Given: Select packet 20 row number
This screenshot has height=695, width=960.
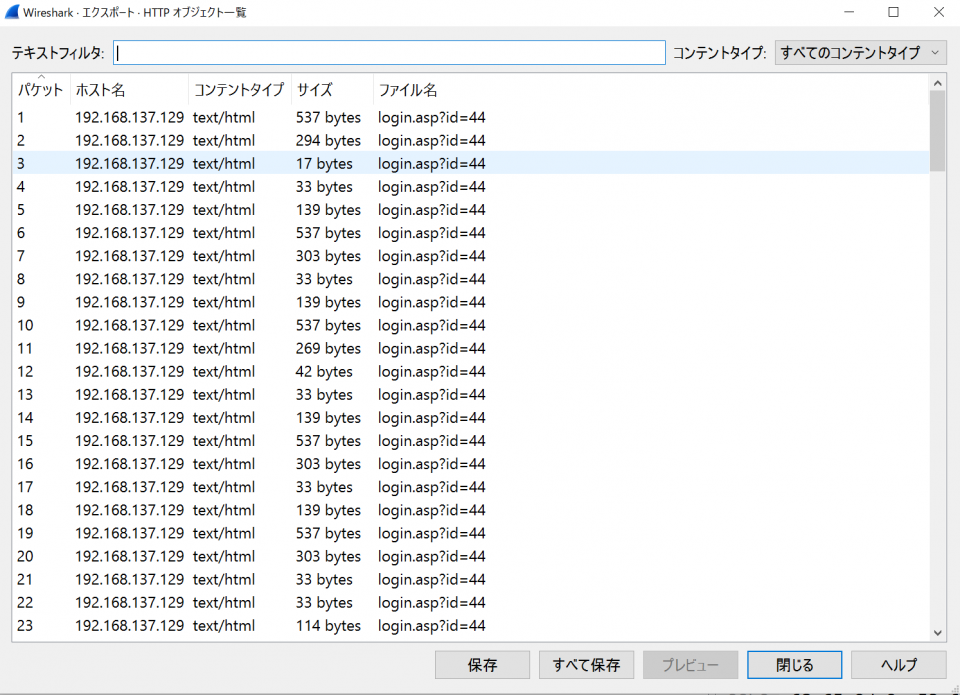Looking at the screenshot, I should [25, 557].
